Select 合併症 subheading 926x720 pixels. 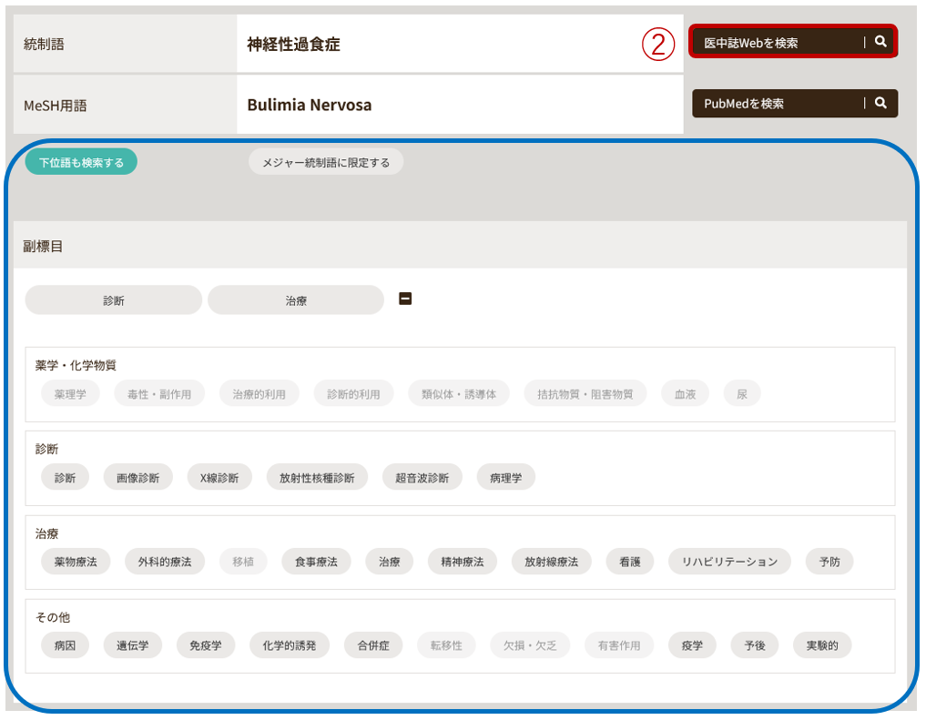(x=372, y=645)
